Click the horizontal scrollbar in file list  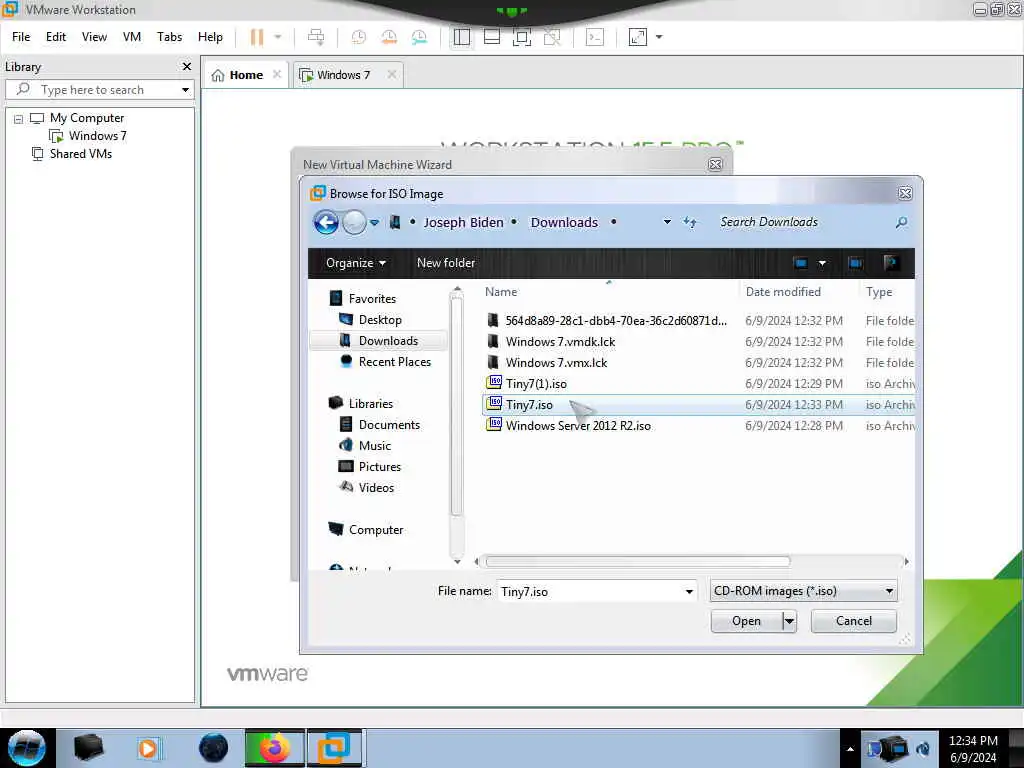(x=638, y=562)
